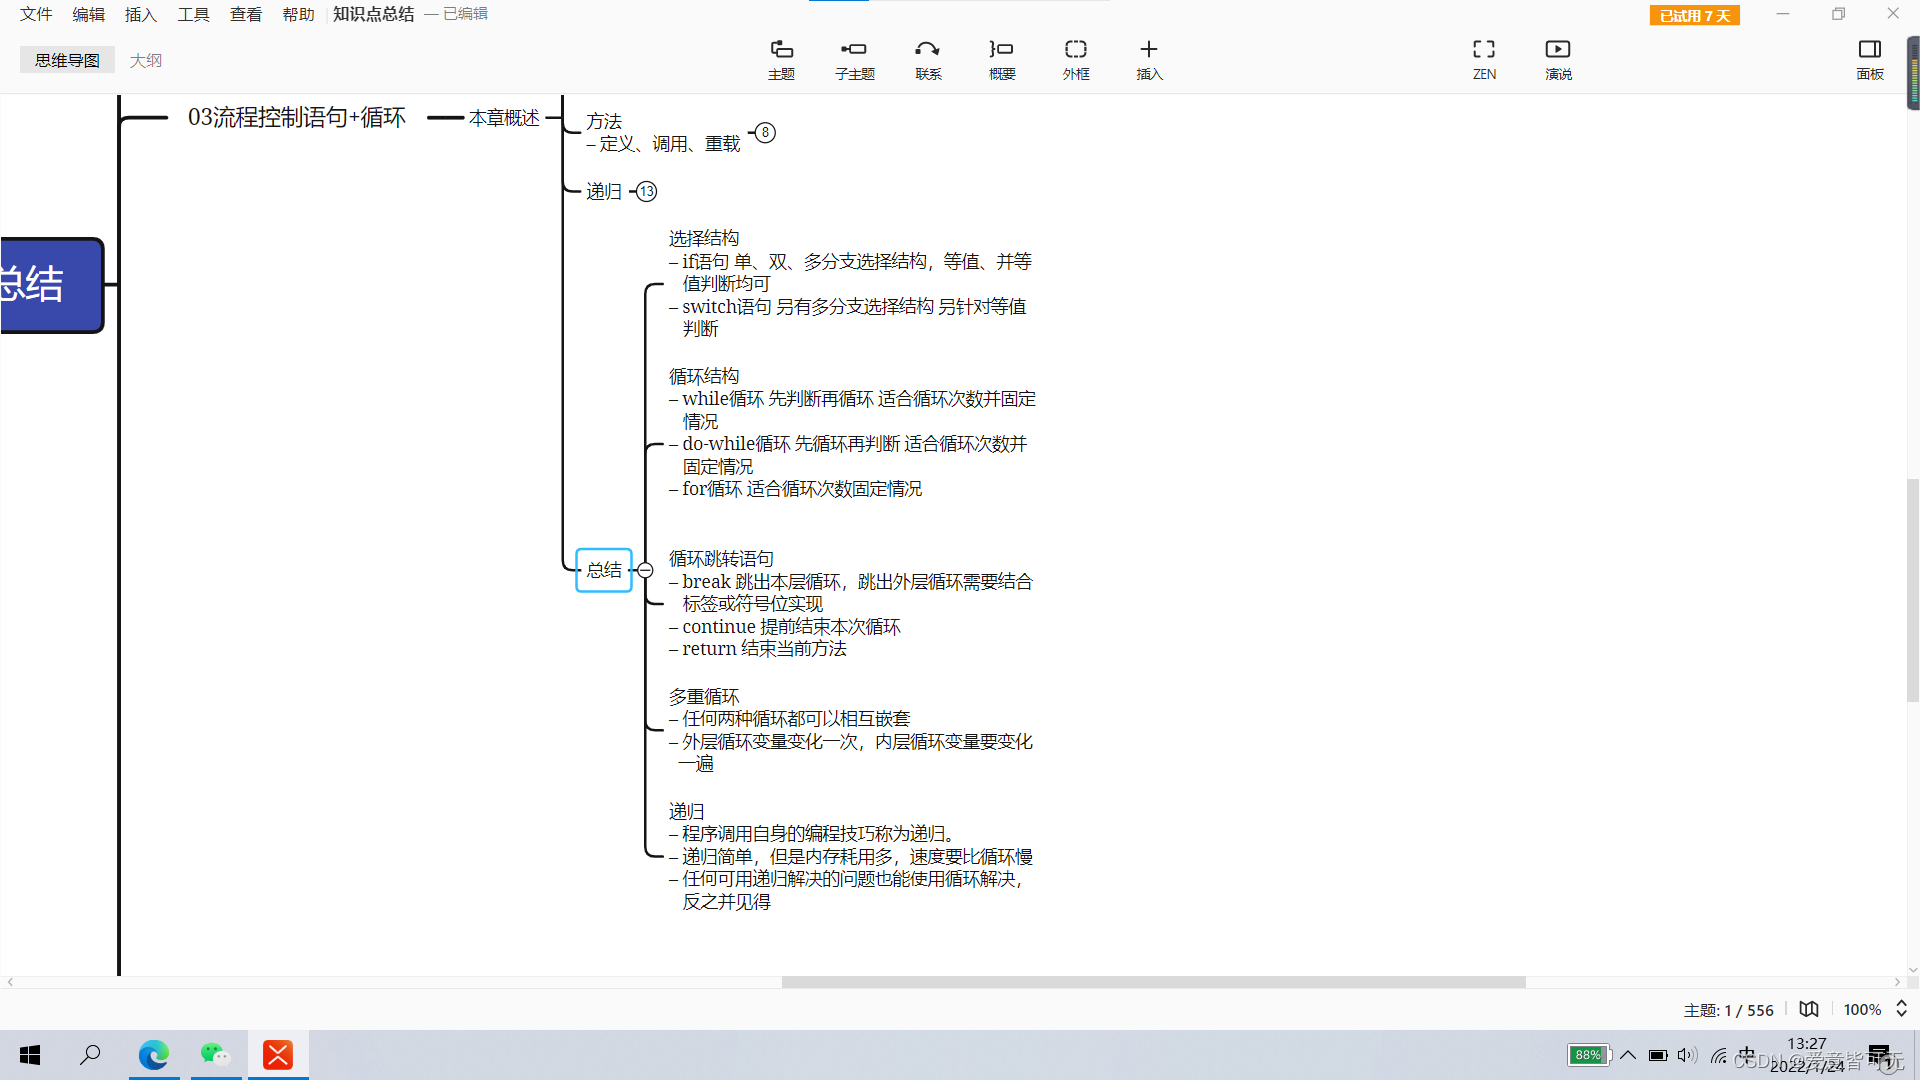
Task: Click the XMind taskbar icon
Action: 278,1055
